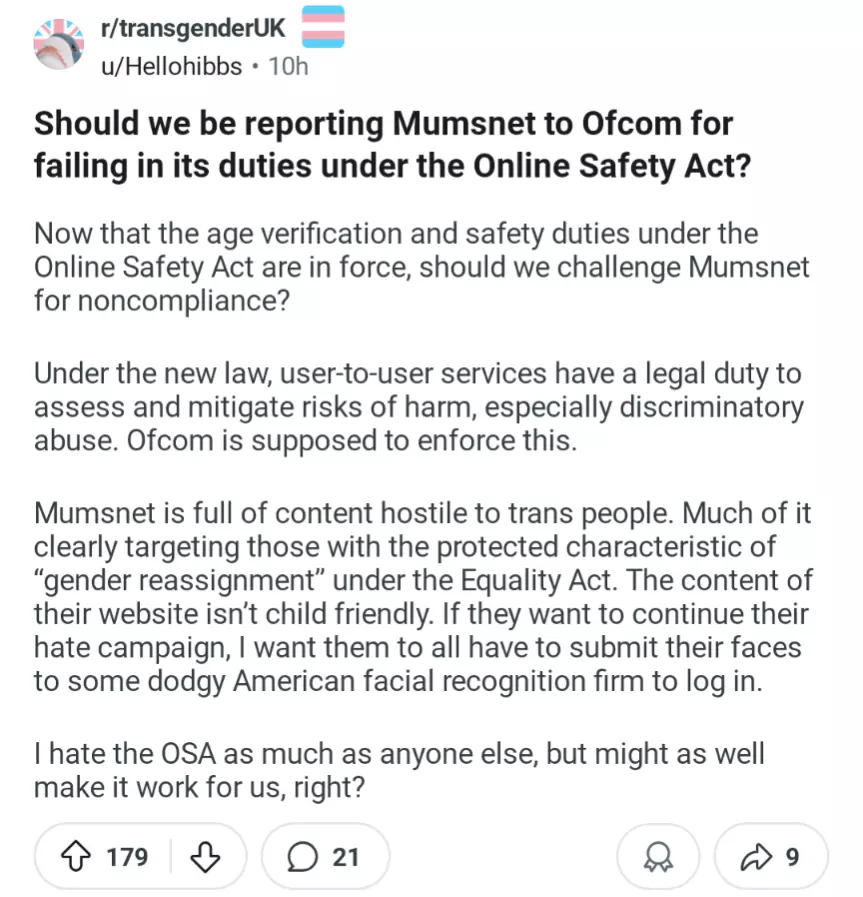Click the 179 vote score

127,857
